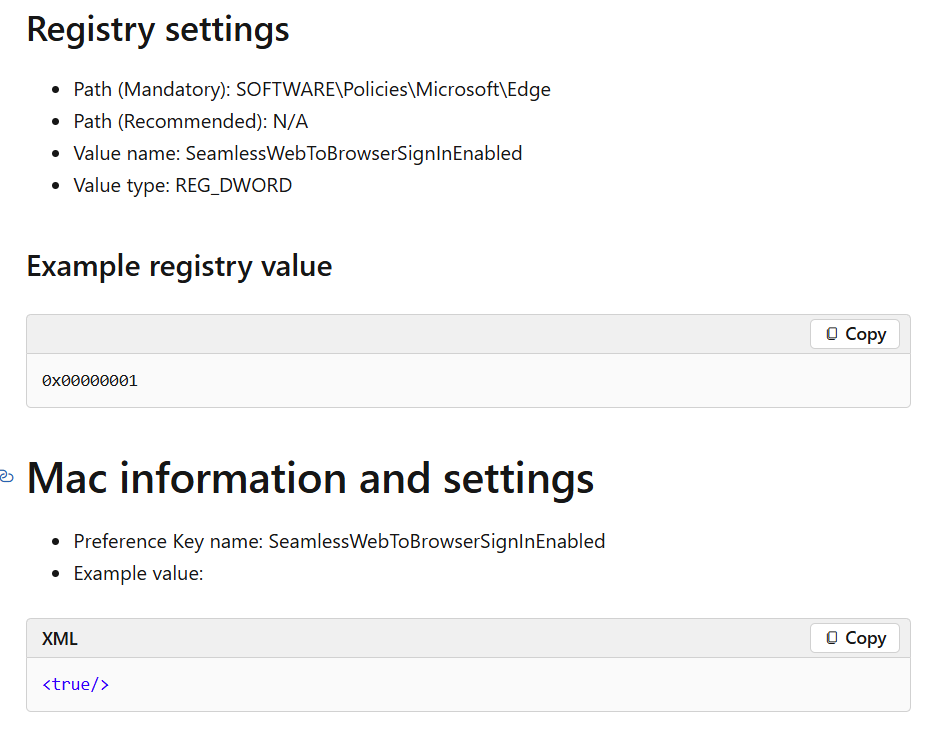Viewport: 952px width, 754px height.
Task: Click the Example value: bullet text
Action: pos(138,574)
